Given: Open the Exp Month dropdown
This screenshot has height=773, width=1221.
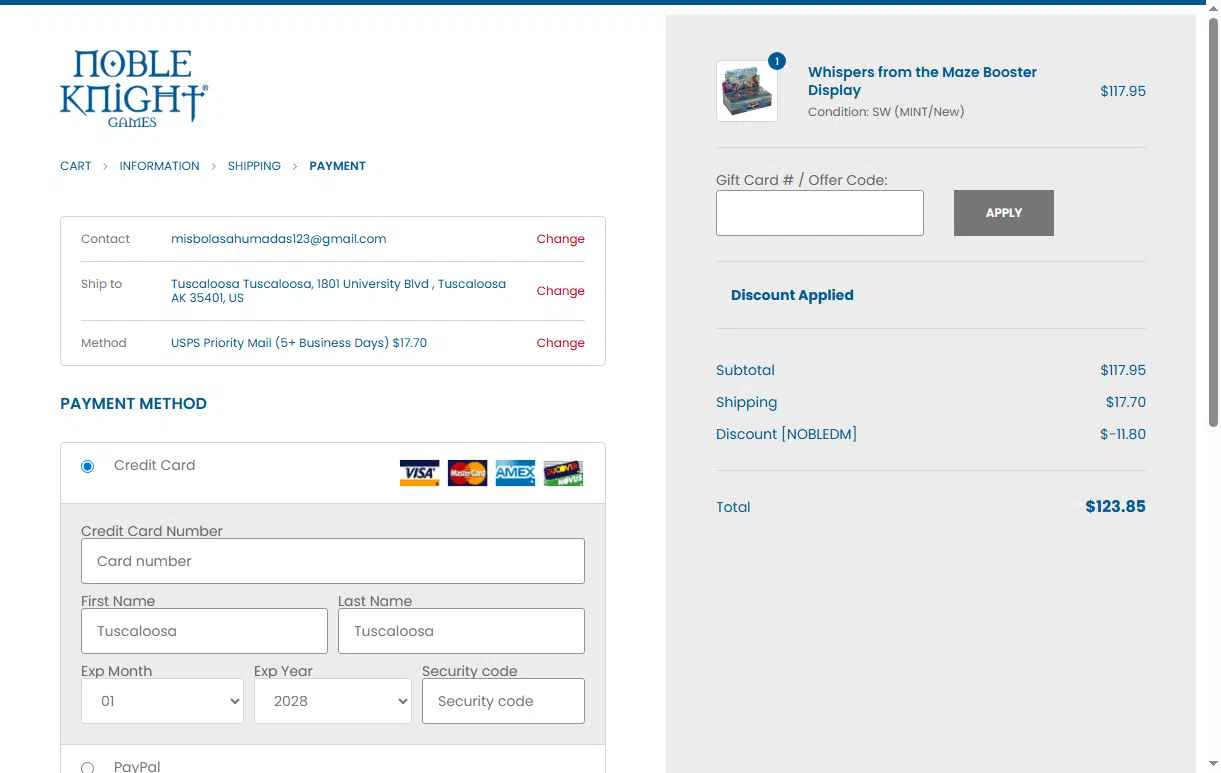Looking at the screenshot, I should [x=162, y=701].
